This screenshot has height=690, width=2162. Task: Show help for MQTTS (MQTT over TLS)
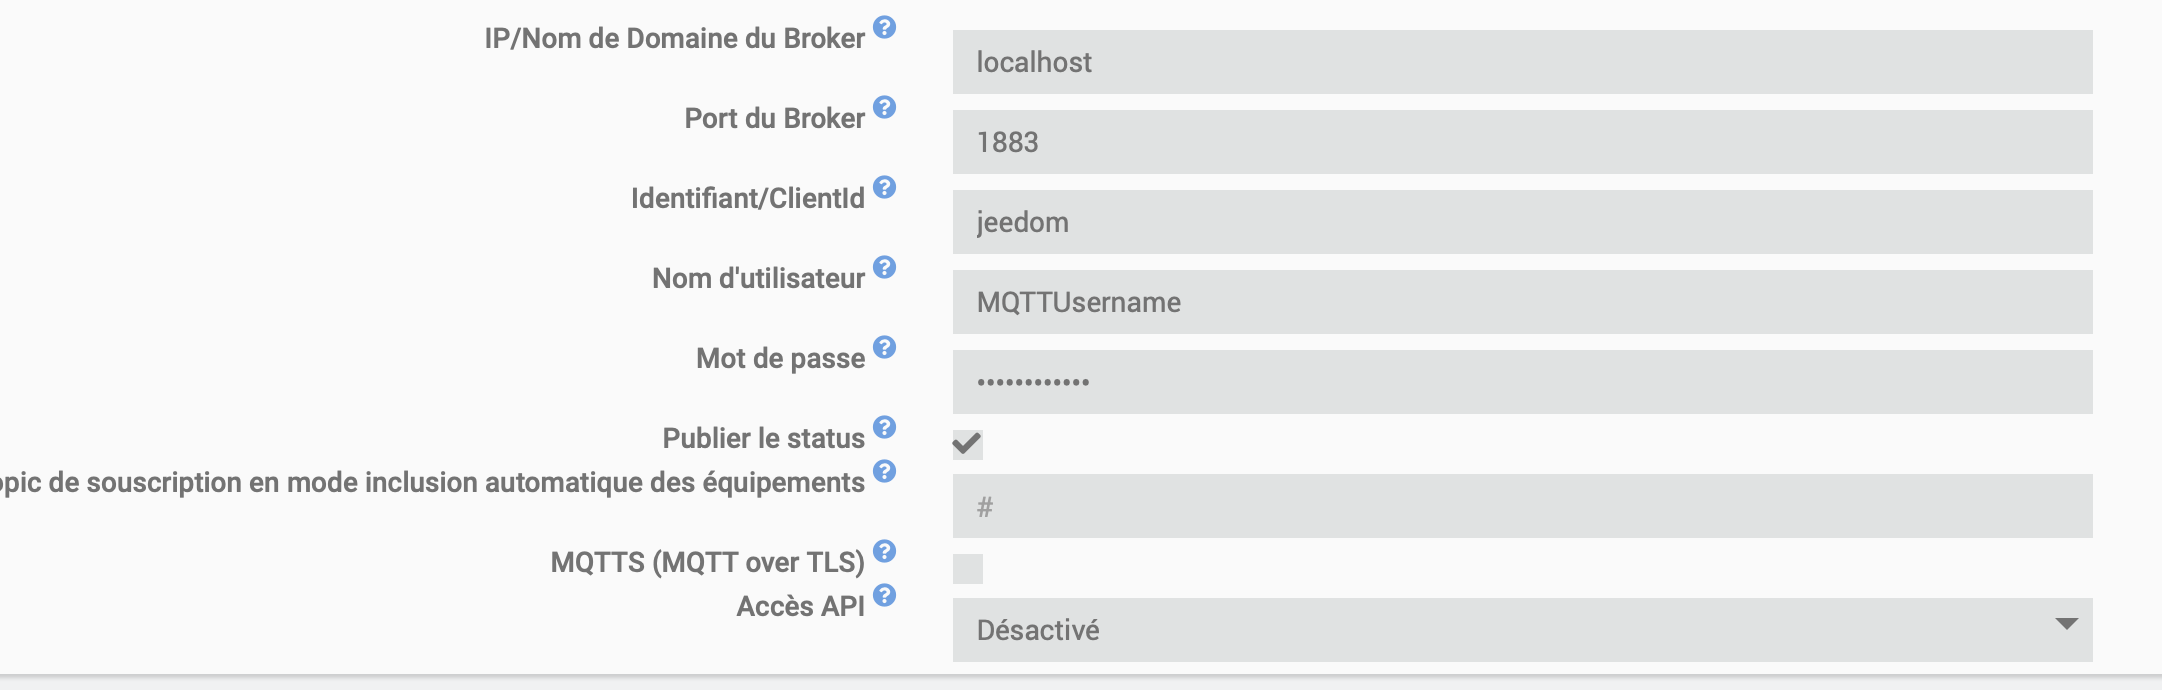click(x=884, y=551)
